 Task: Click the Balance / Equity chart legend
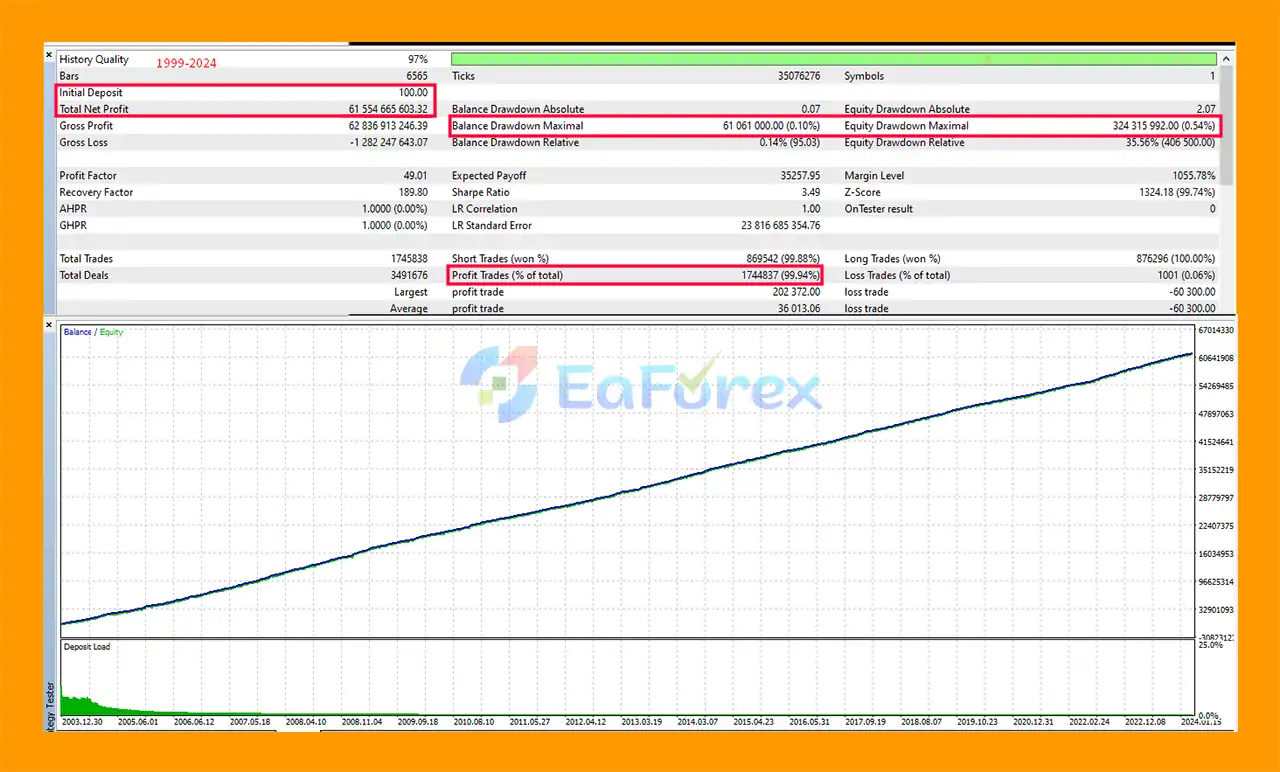coord(93,332)
